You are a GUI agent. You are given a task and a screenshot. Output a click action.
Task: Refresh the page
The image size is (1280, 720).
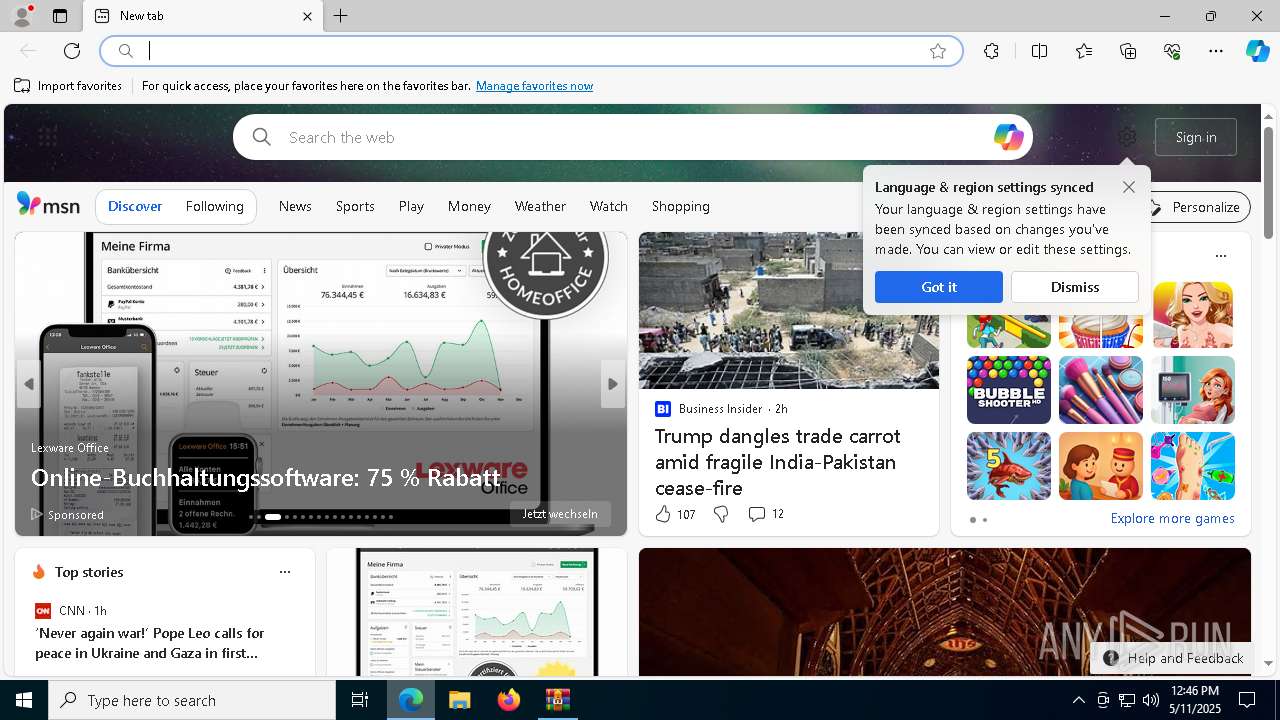coord(72,51)
